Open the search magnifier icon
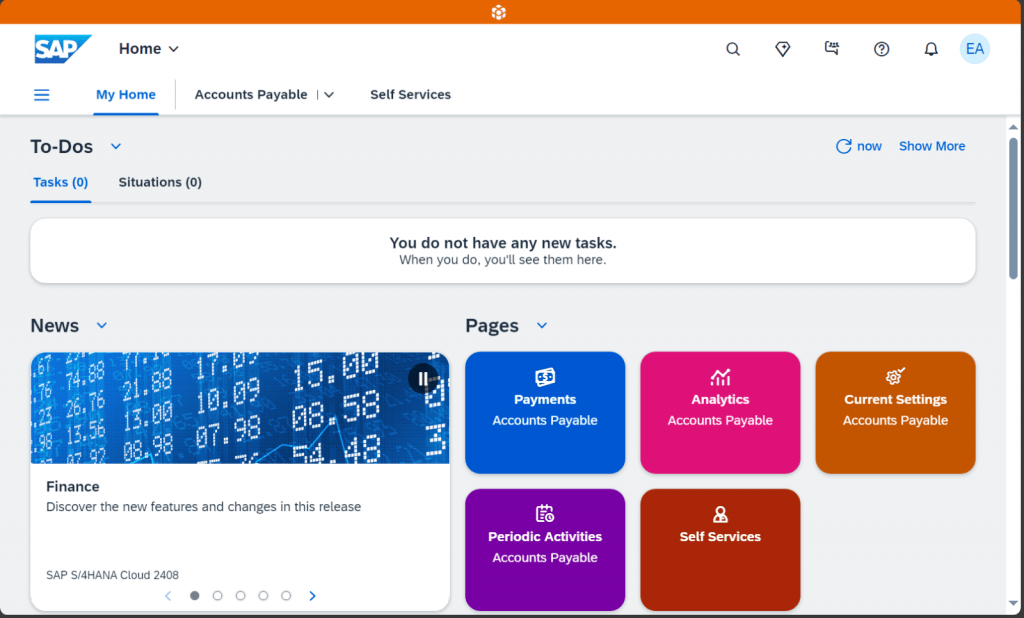The width and height of the screenshot is (1024, 618). point(733,49)
